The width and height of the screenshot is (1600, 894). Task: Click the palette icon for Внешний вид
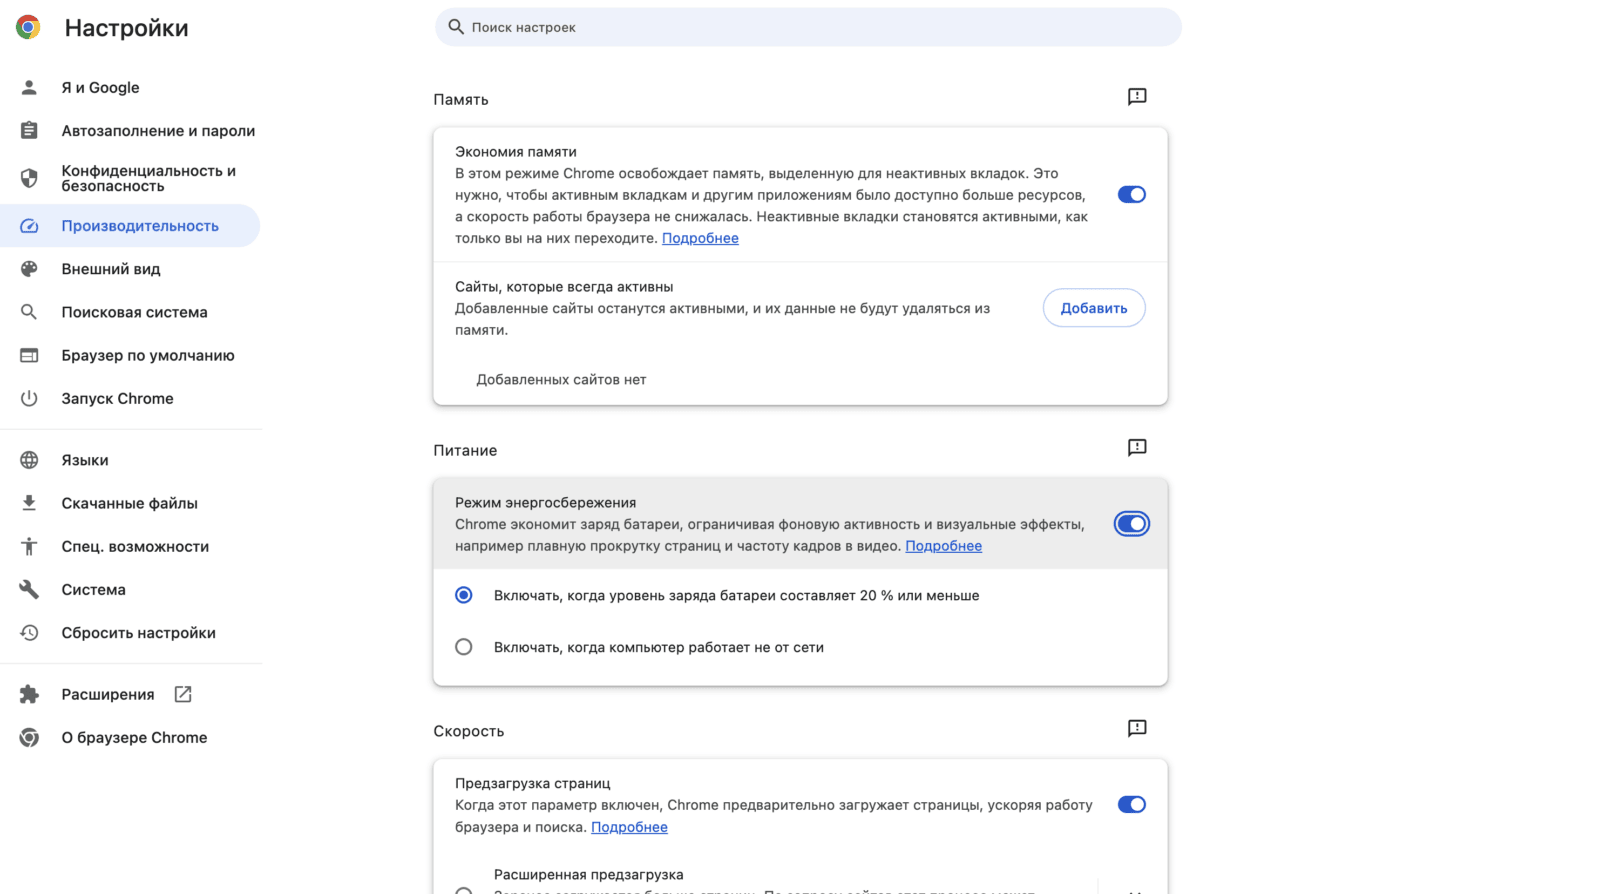(29, 269)
